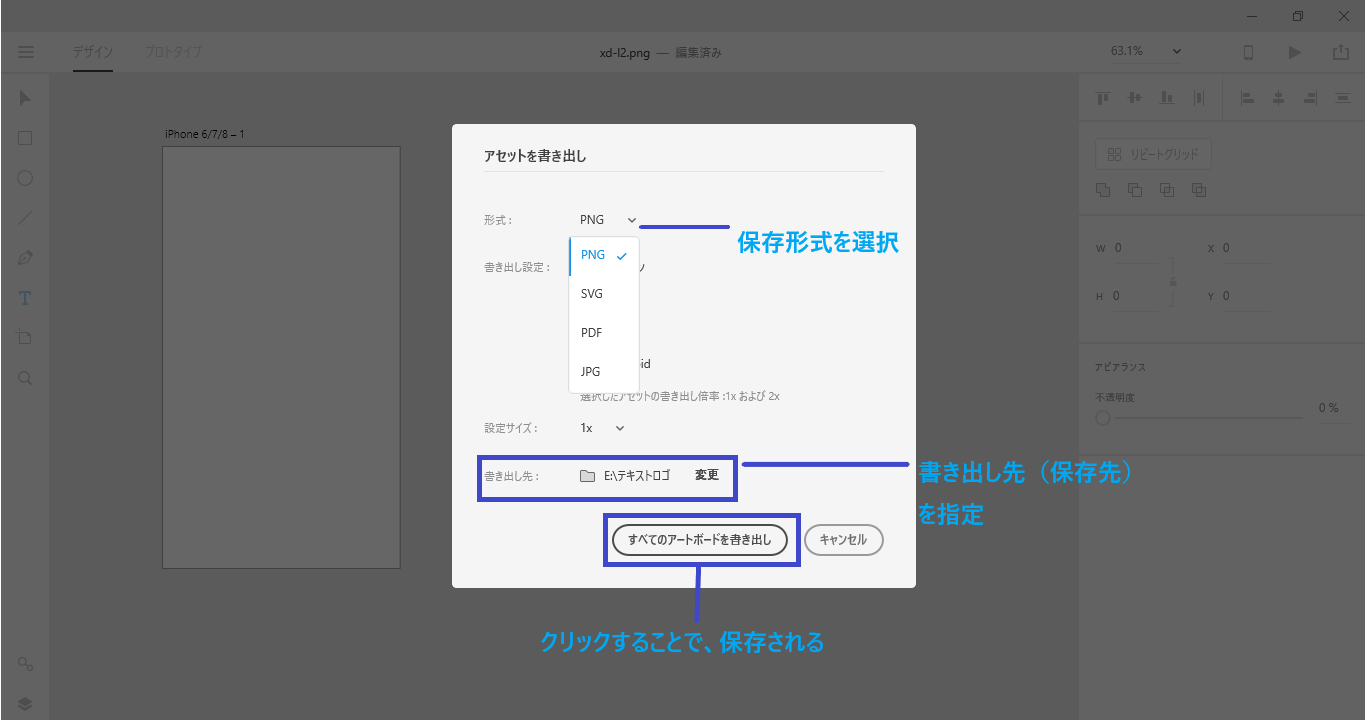Select the Rectangle tool

[x=25, y=138]
